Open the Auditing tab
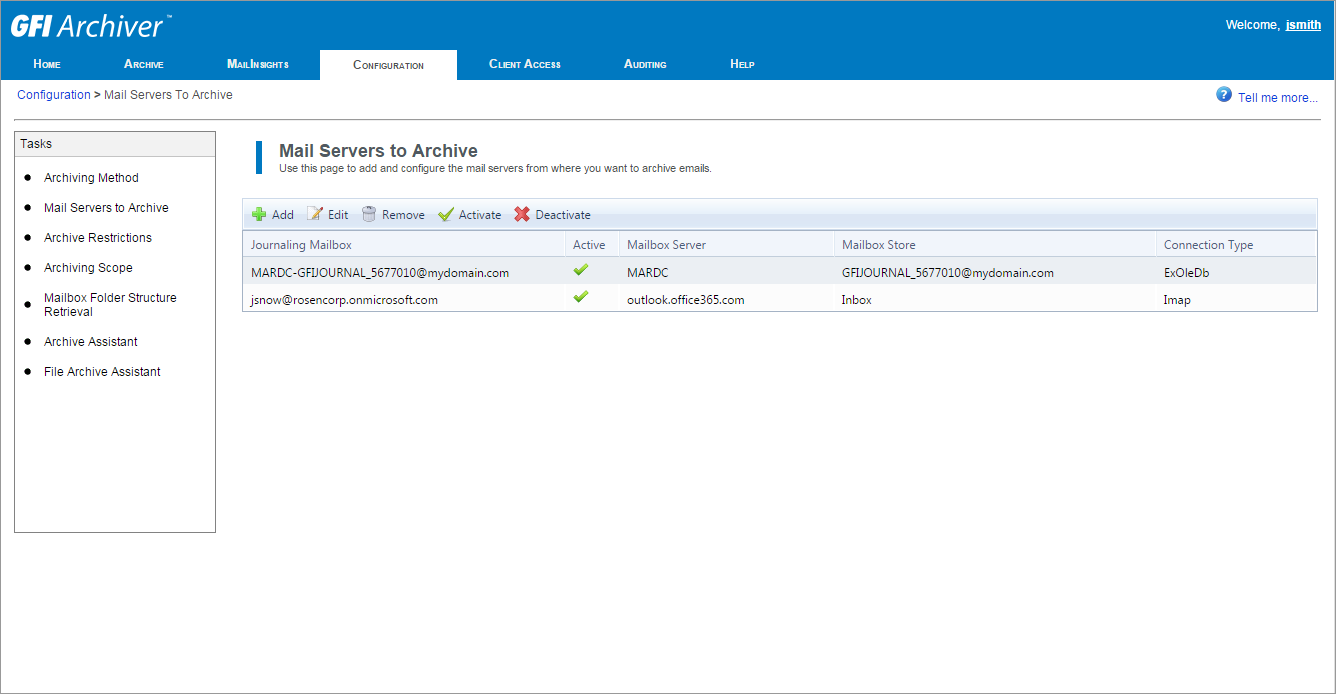Image resolution: width=1336 pixels, height=694 pixels. (645, 65)
